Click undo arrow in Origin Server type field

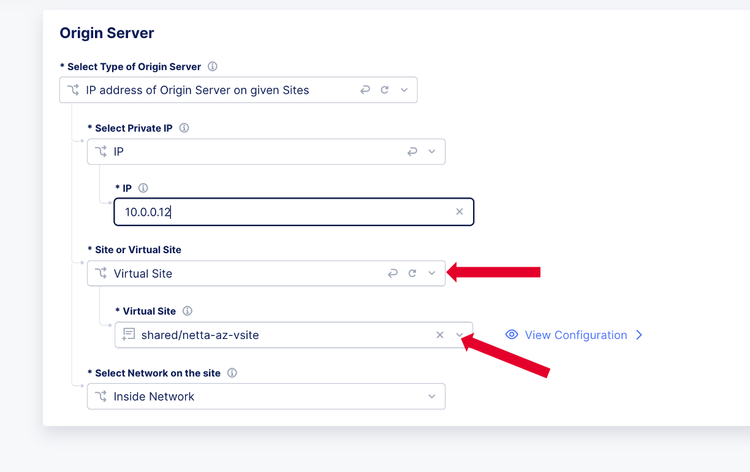pos(365,90)
